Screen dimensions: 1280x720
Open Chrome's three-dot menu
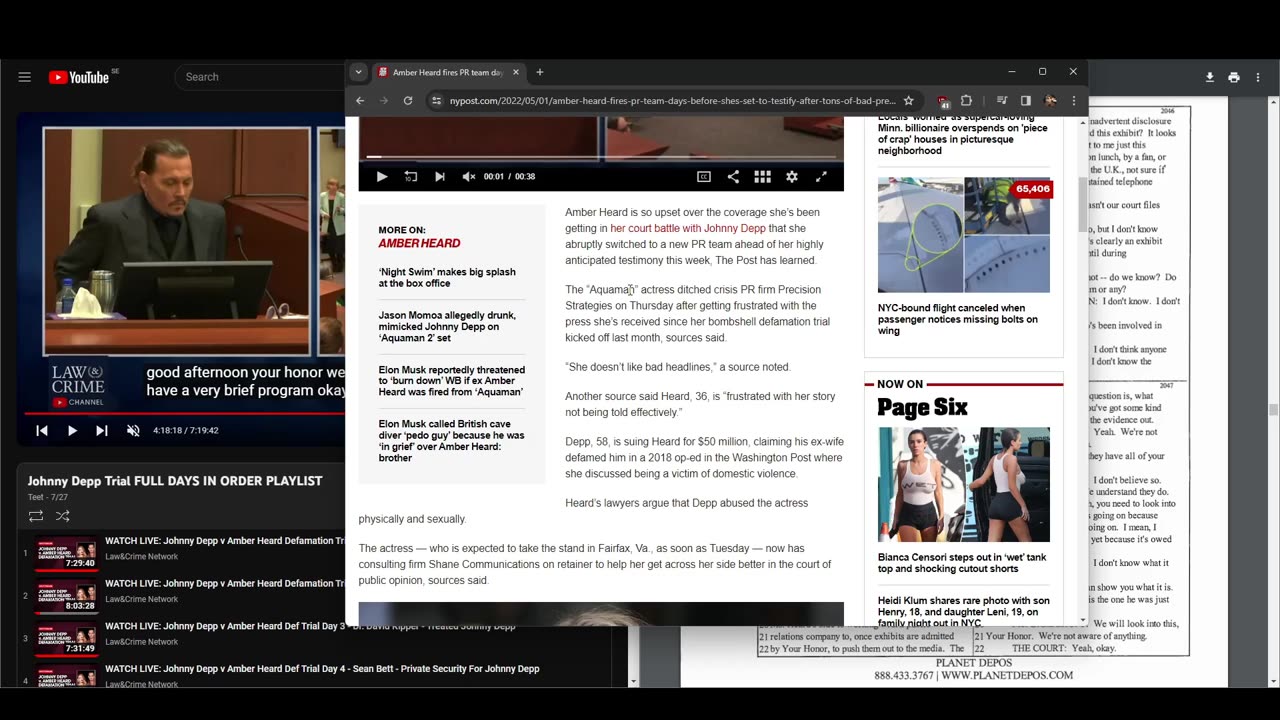tap(1073, 100)
